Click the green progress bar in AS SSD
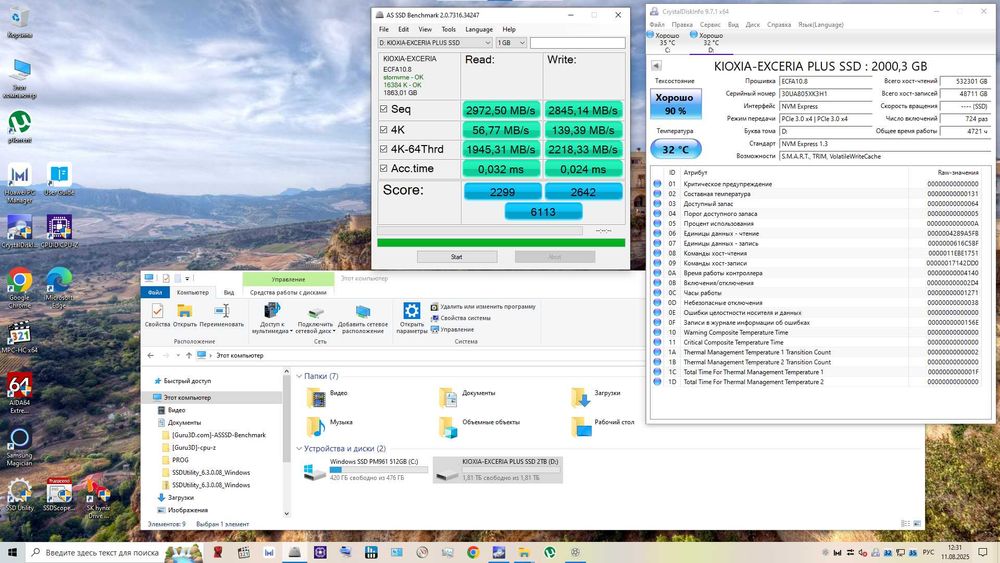1000x563 pixels. 501,242
